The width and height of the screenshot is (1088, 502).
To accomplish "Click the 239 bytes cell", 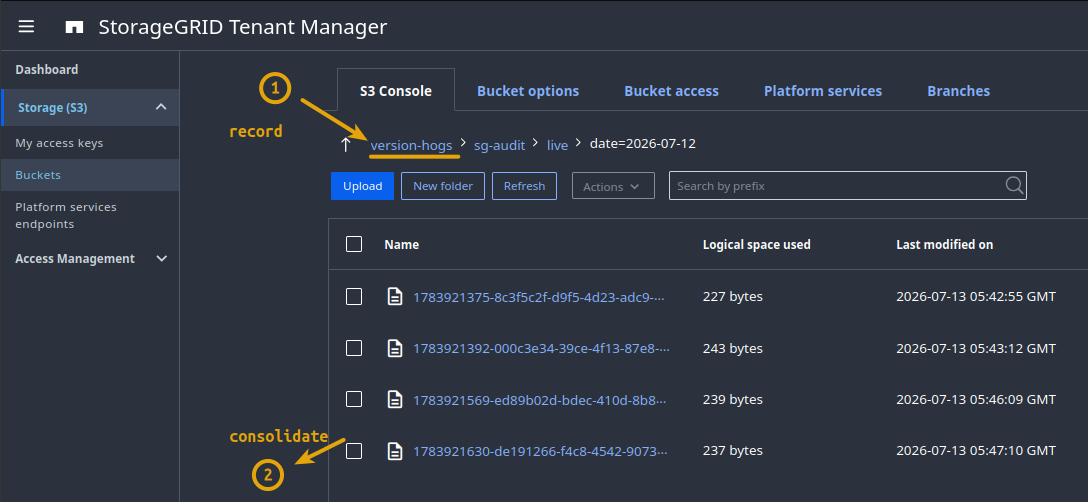I will pos(732,399).
